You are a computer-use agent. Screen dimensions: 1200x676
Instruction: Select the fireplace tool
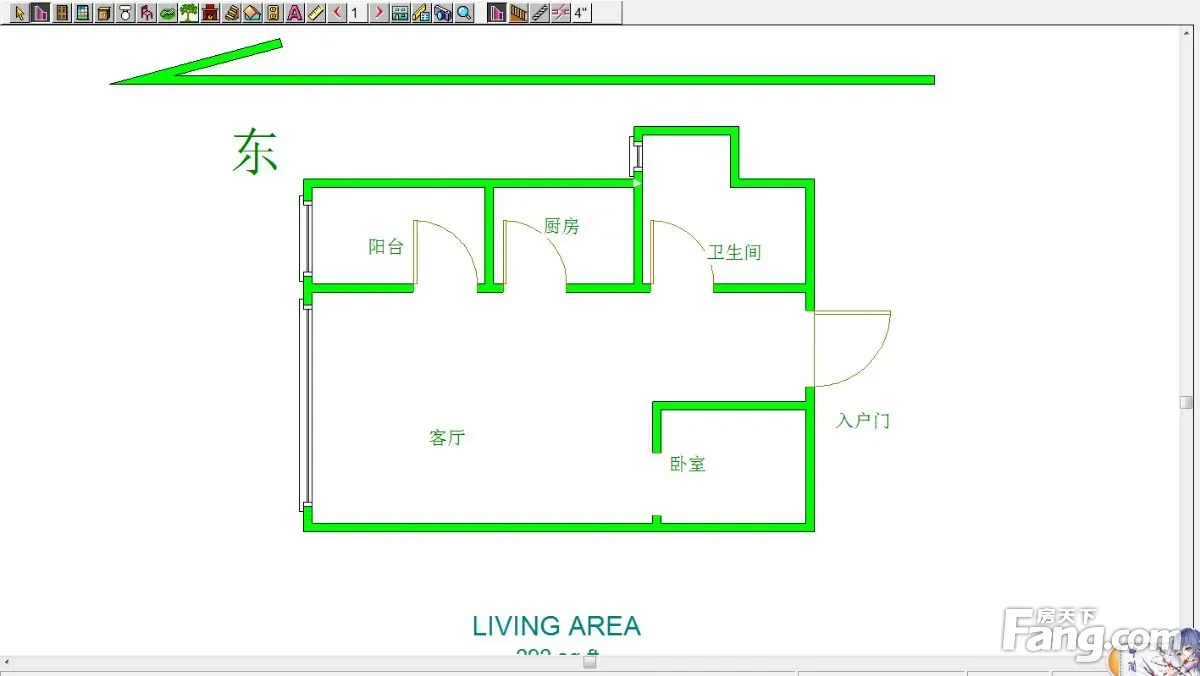pos(210,13)
